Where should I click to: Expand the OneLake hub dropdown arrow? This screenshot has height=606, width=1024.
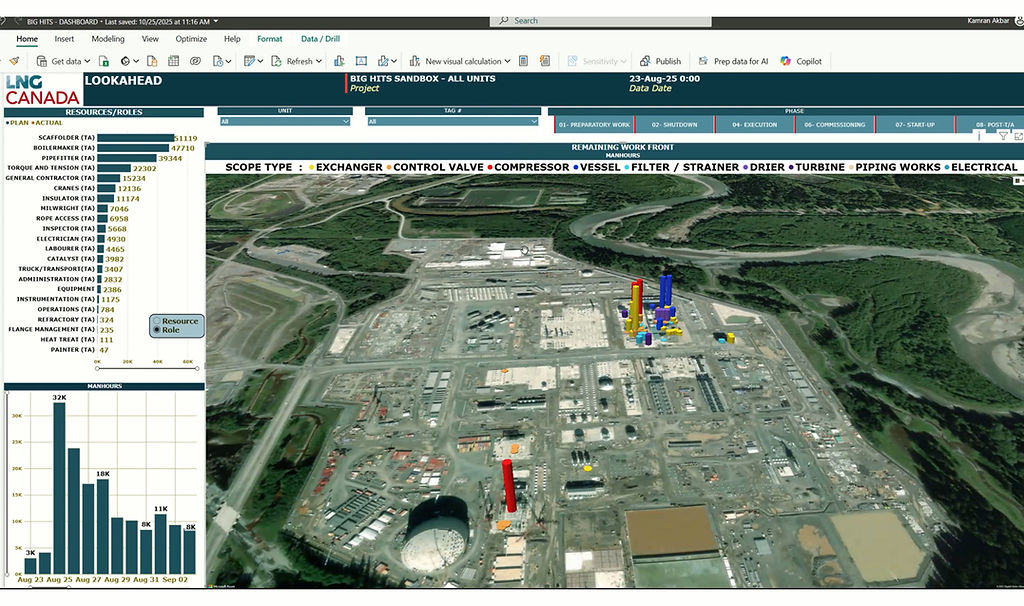136,61
